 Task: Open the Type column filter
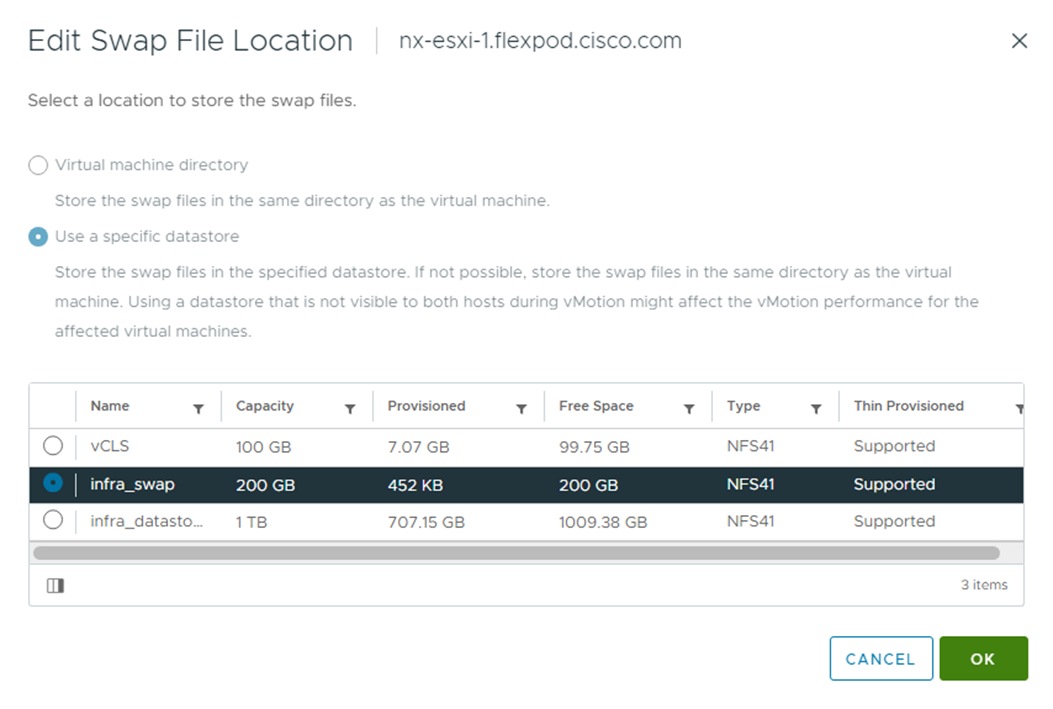coord(816,409)
